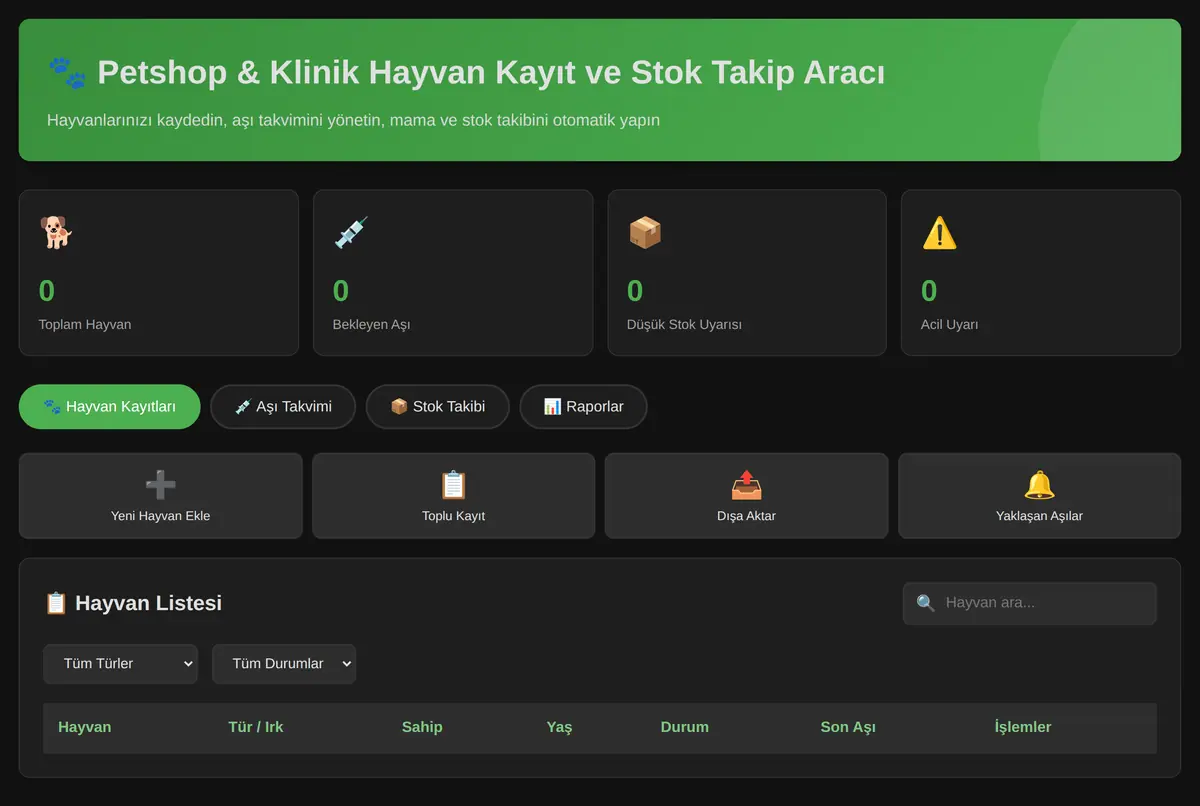Click the Düşük Stok Uyarısı label
This screenshot has height=806, width=1200.
[684, 324]
